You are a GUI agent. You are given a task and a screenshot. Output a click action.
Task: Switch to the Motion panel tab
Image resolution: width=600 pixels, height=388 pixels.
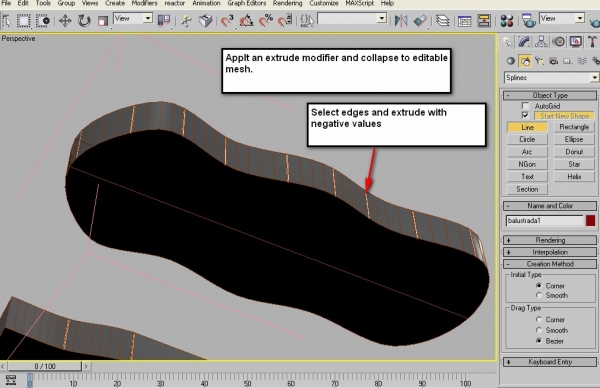coord(559,41)
